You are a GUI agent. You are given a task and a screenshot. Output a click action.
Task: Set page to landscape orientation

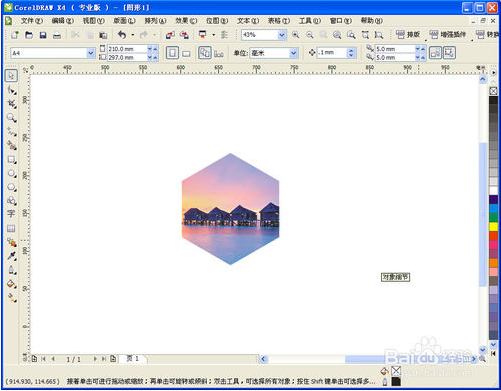(186, 53)
